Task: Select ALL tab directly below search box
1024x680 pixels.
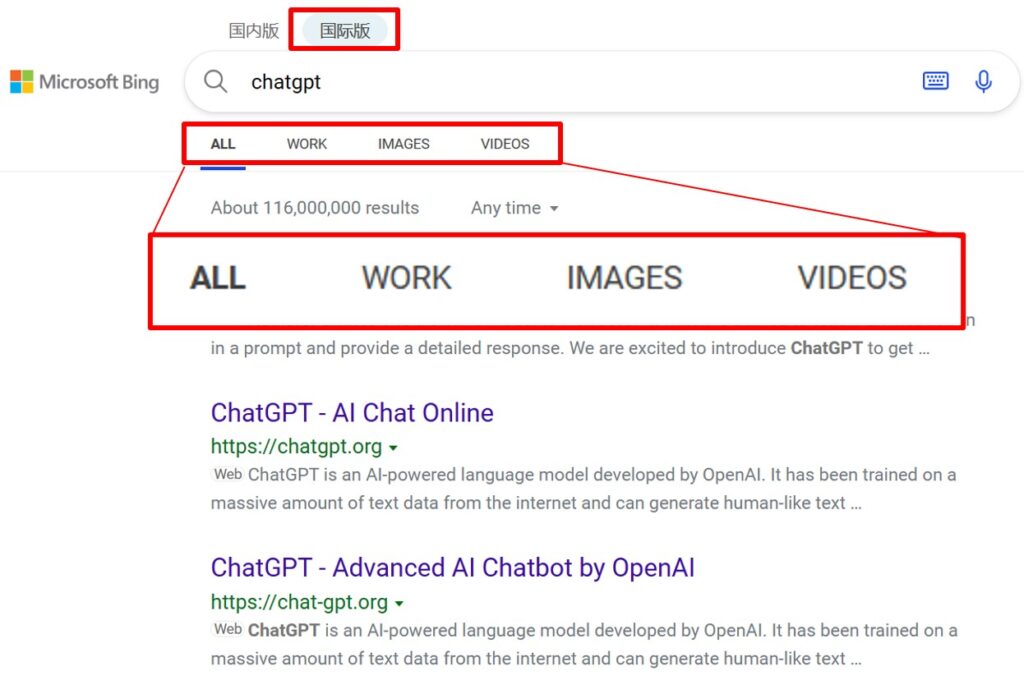Action: click(223, 144)
